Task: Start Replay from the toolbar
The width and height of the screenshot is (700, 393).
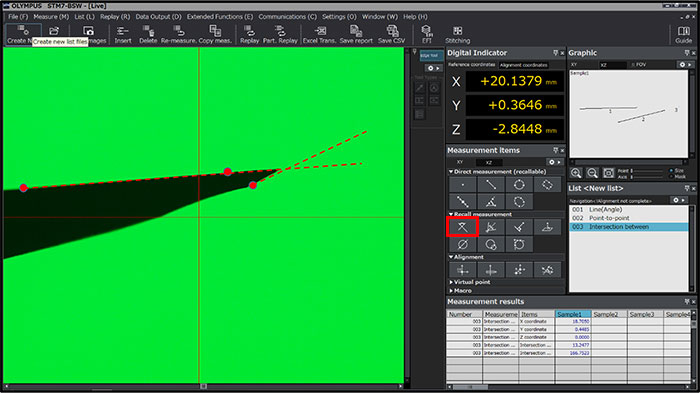Action: pos(250,34)
